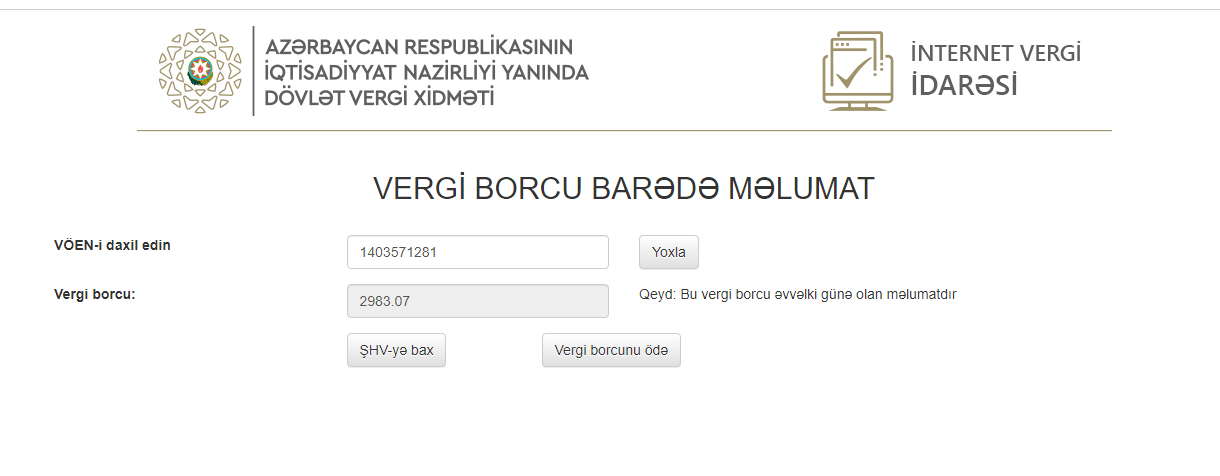This screenshot has height=476, width=1220.
Task: Click the Qeyd note about previous day
Action: pos(798,294)
